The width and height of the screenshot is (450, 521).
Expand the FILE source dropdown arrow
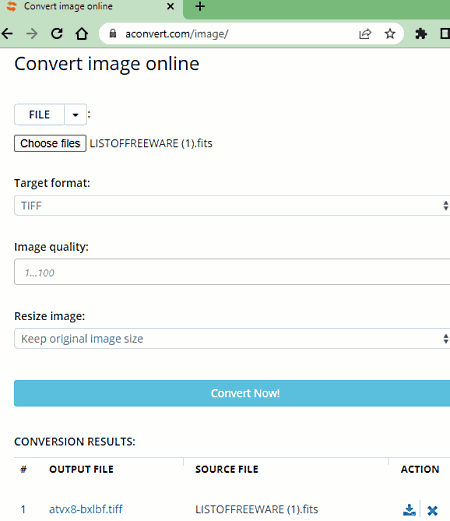pyautogui.click(x=76, y=115)
